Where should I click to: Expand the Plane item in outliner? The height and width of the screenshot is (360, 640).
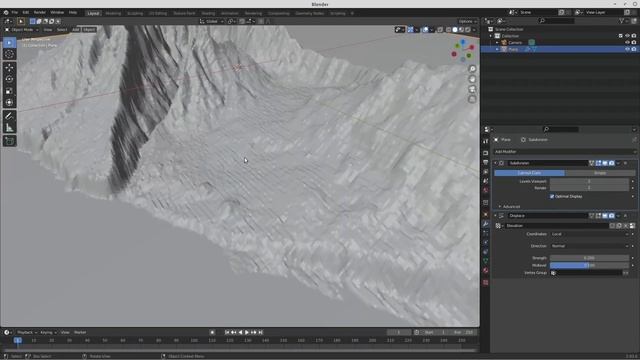[x=497, y=49]
